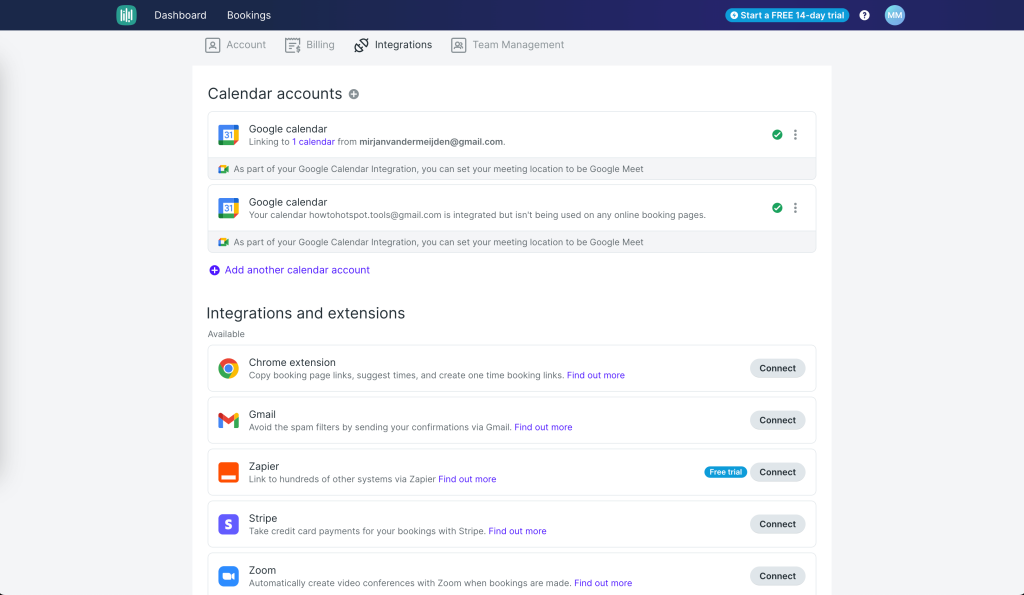Image resolution: width=1024 pixels, height=595 pixels.
Task: Open the Team Management tab
Action: coord(508,45)
